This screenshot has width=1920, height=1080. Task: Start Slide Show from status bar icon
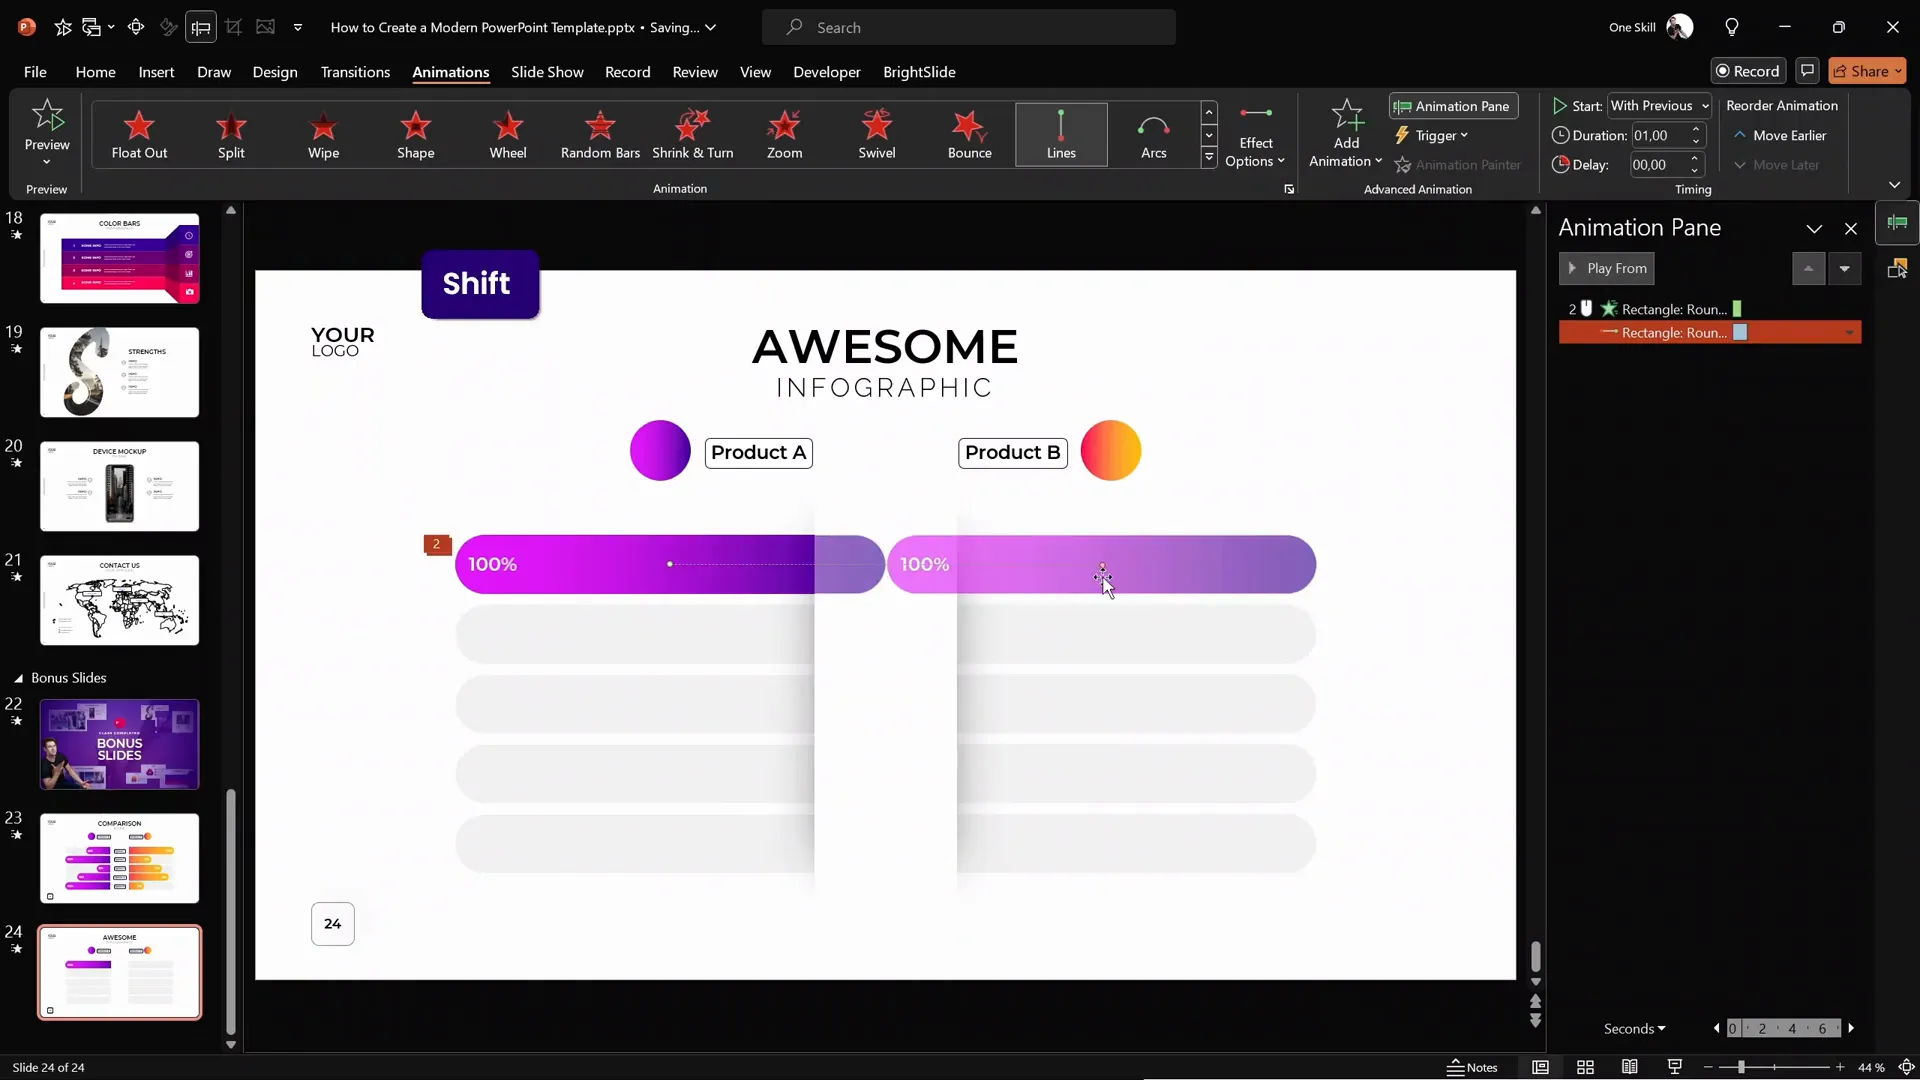[x=1675, y=1067]
